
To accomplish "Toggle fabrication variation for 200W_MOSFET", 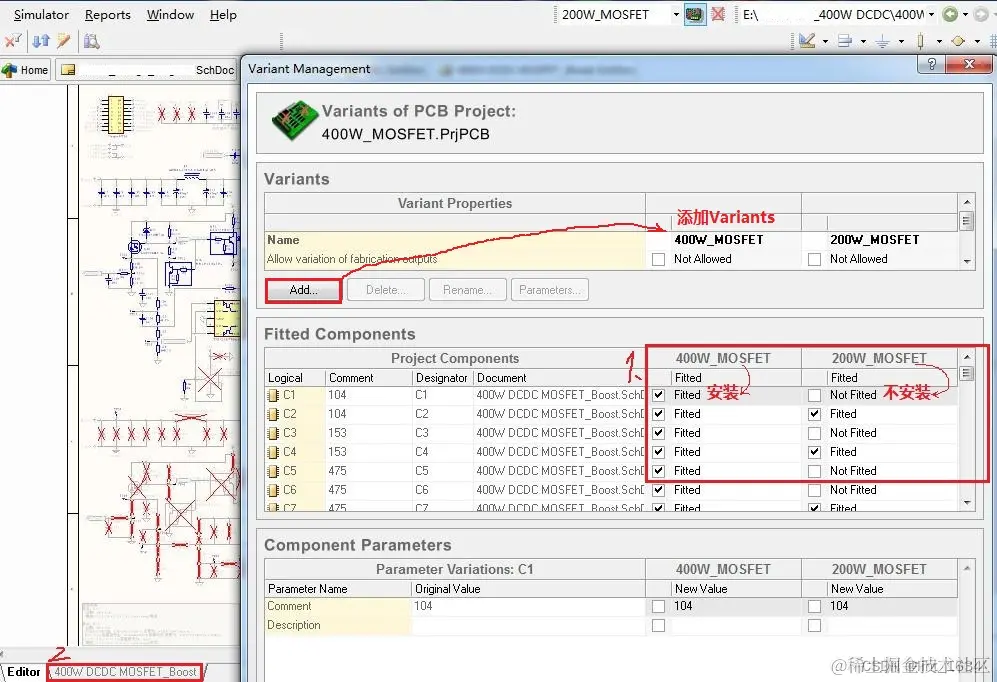I will (x=815, y=259).
